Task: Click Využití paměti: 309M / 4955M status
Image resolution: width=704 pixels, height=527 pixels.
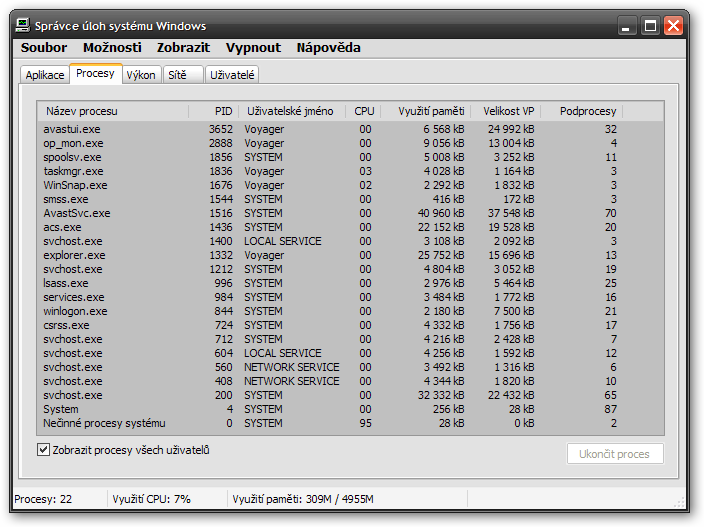Action: (303, 499)
